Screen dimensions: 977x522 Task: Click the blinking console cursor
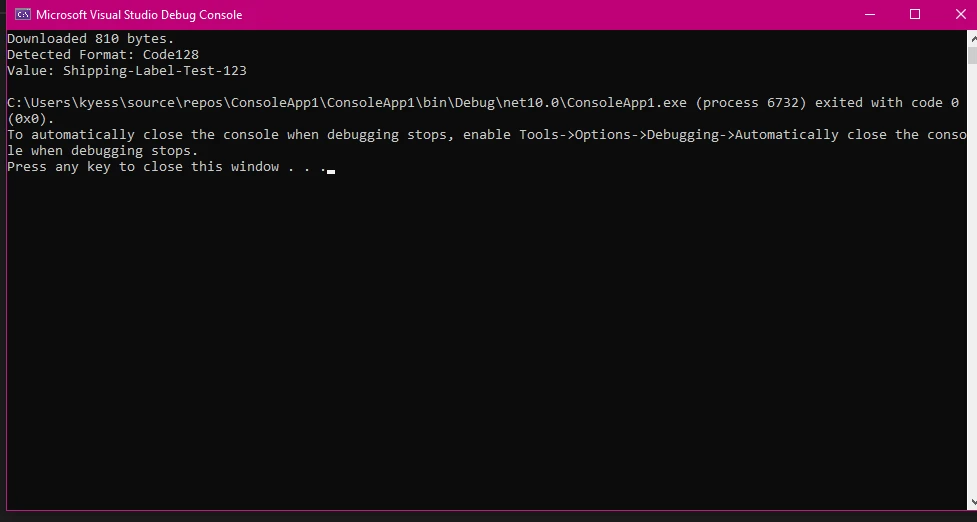[x=330, y=170]
